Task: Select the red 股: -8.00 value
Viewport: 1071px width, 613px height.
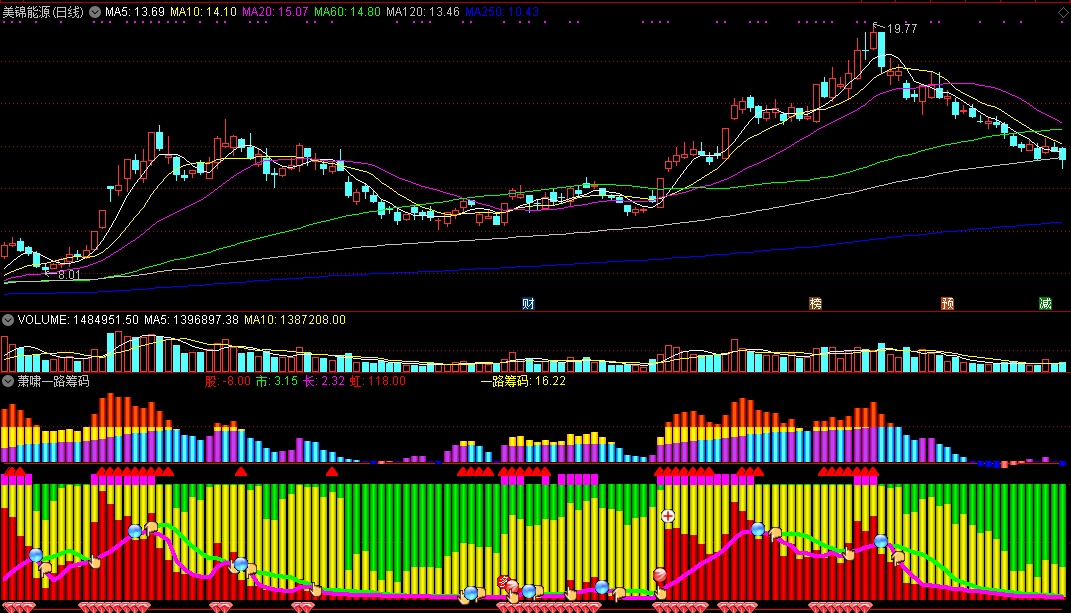Action: coord(227,381)
